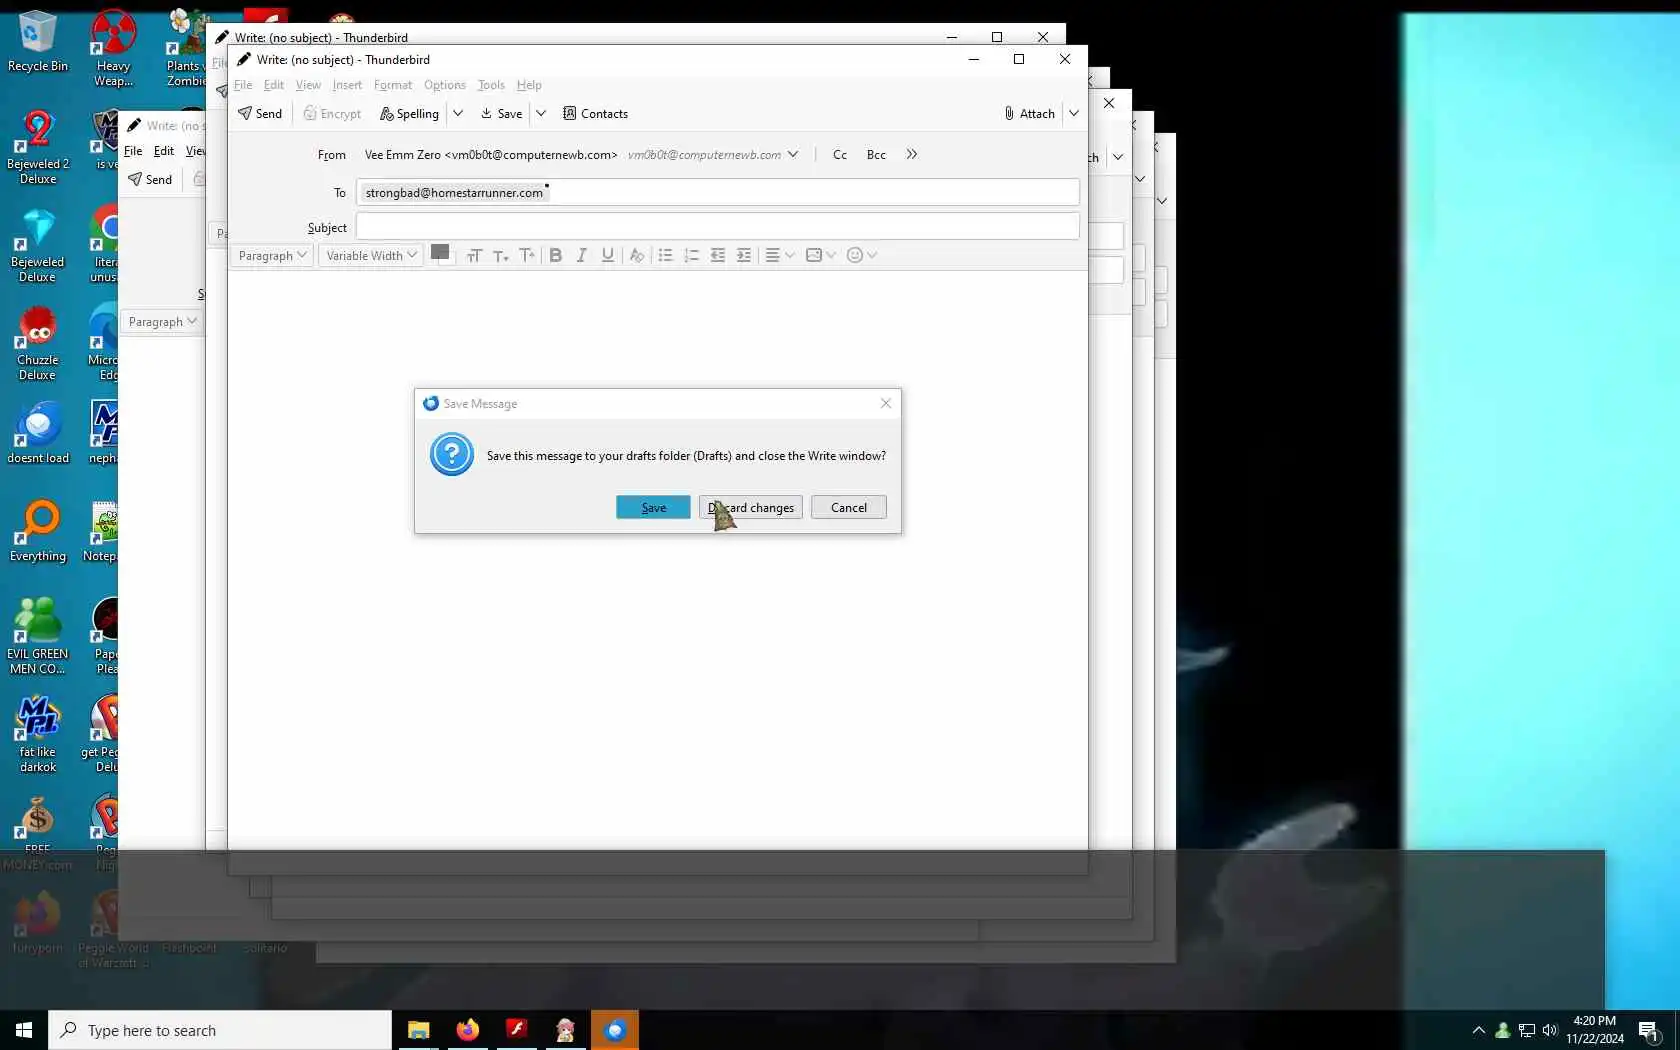Expand the Spelling language dropdown arrow
The height and width of the screenshot is (1050, 1680).
(x=458, y=113)
